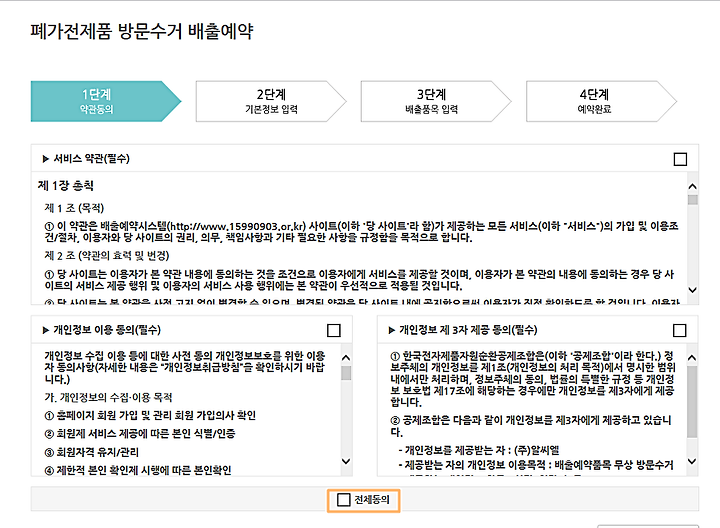Click the 개인정보를 제공받는 자 : (주)알씨엘 line
Viewport: 720px width, 528px height.
(x=479, y=450)
